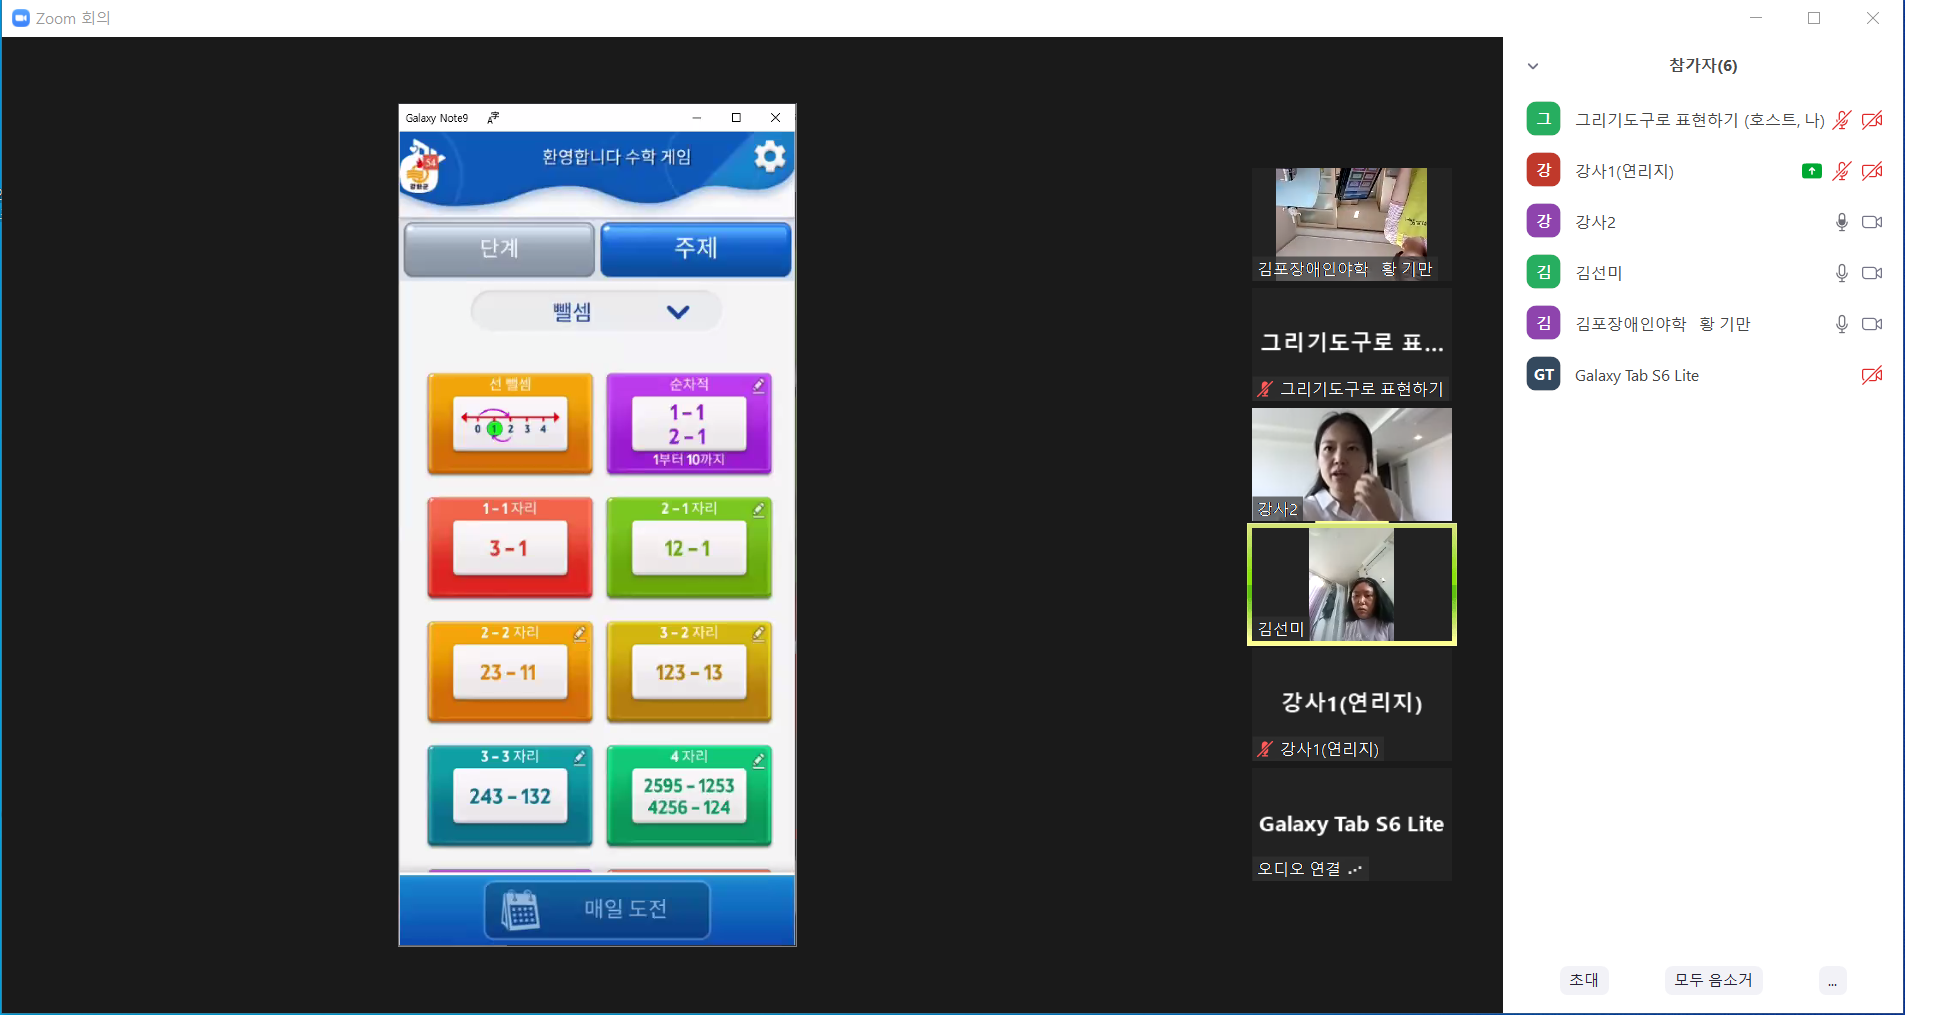Click the 초대 invite button
The image size is (1952, 1034).
click(x=1584, y=980)
